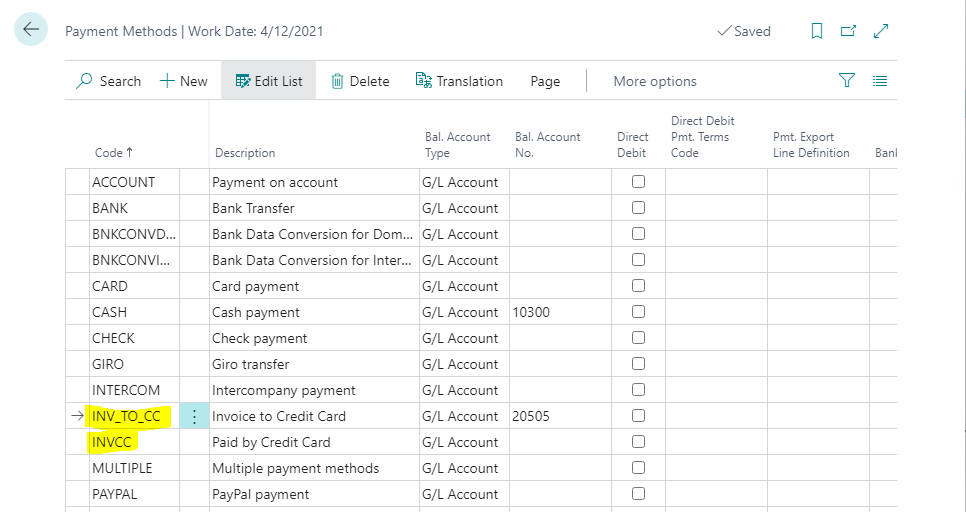This screenshot has height=512, width=966.
Task: Toggle the list view layout icon
Action: point(880,81)
